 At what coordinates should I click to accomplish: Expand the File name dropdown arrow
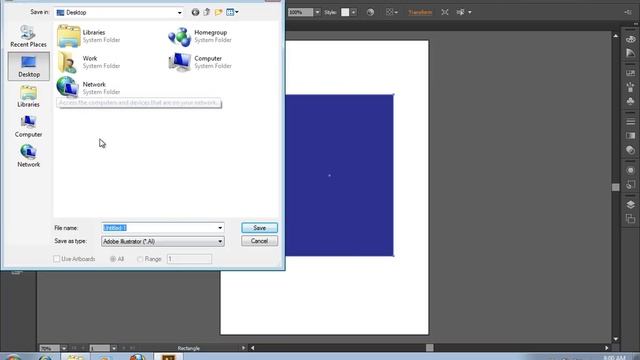(220, 228)
